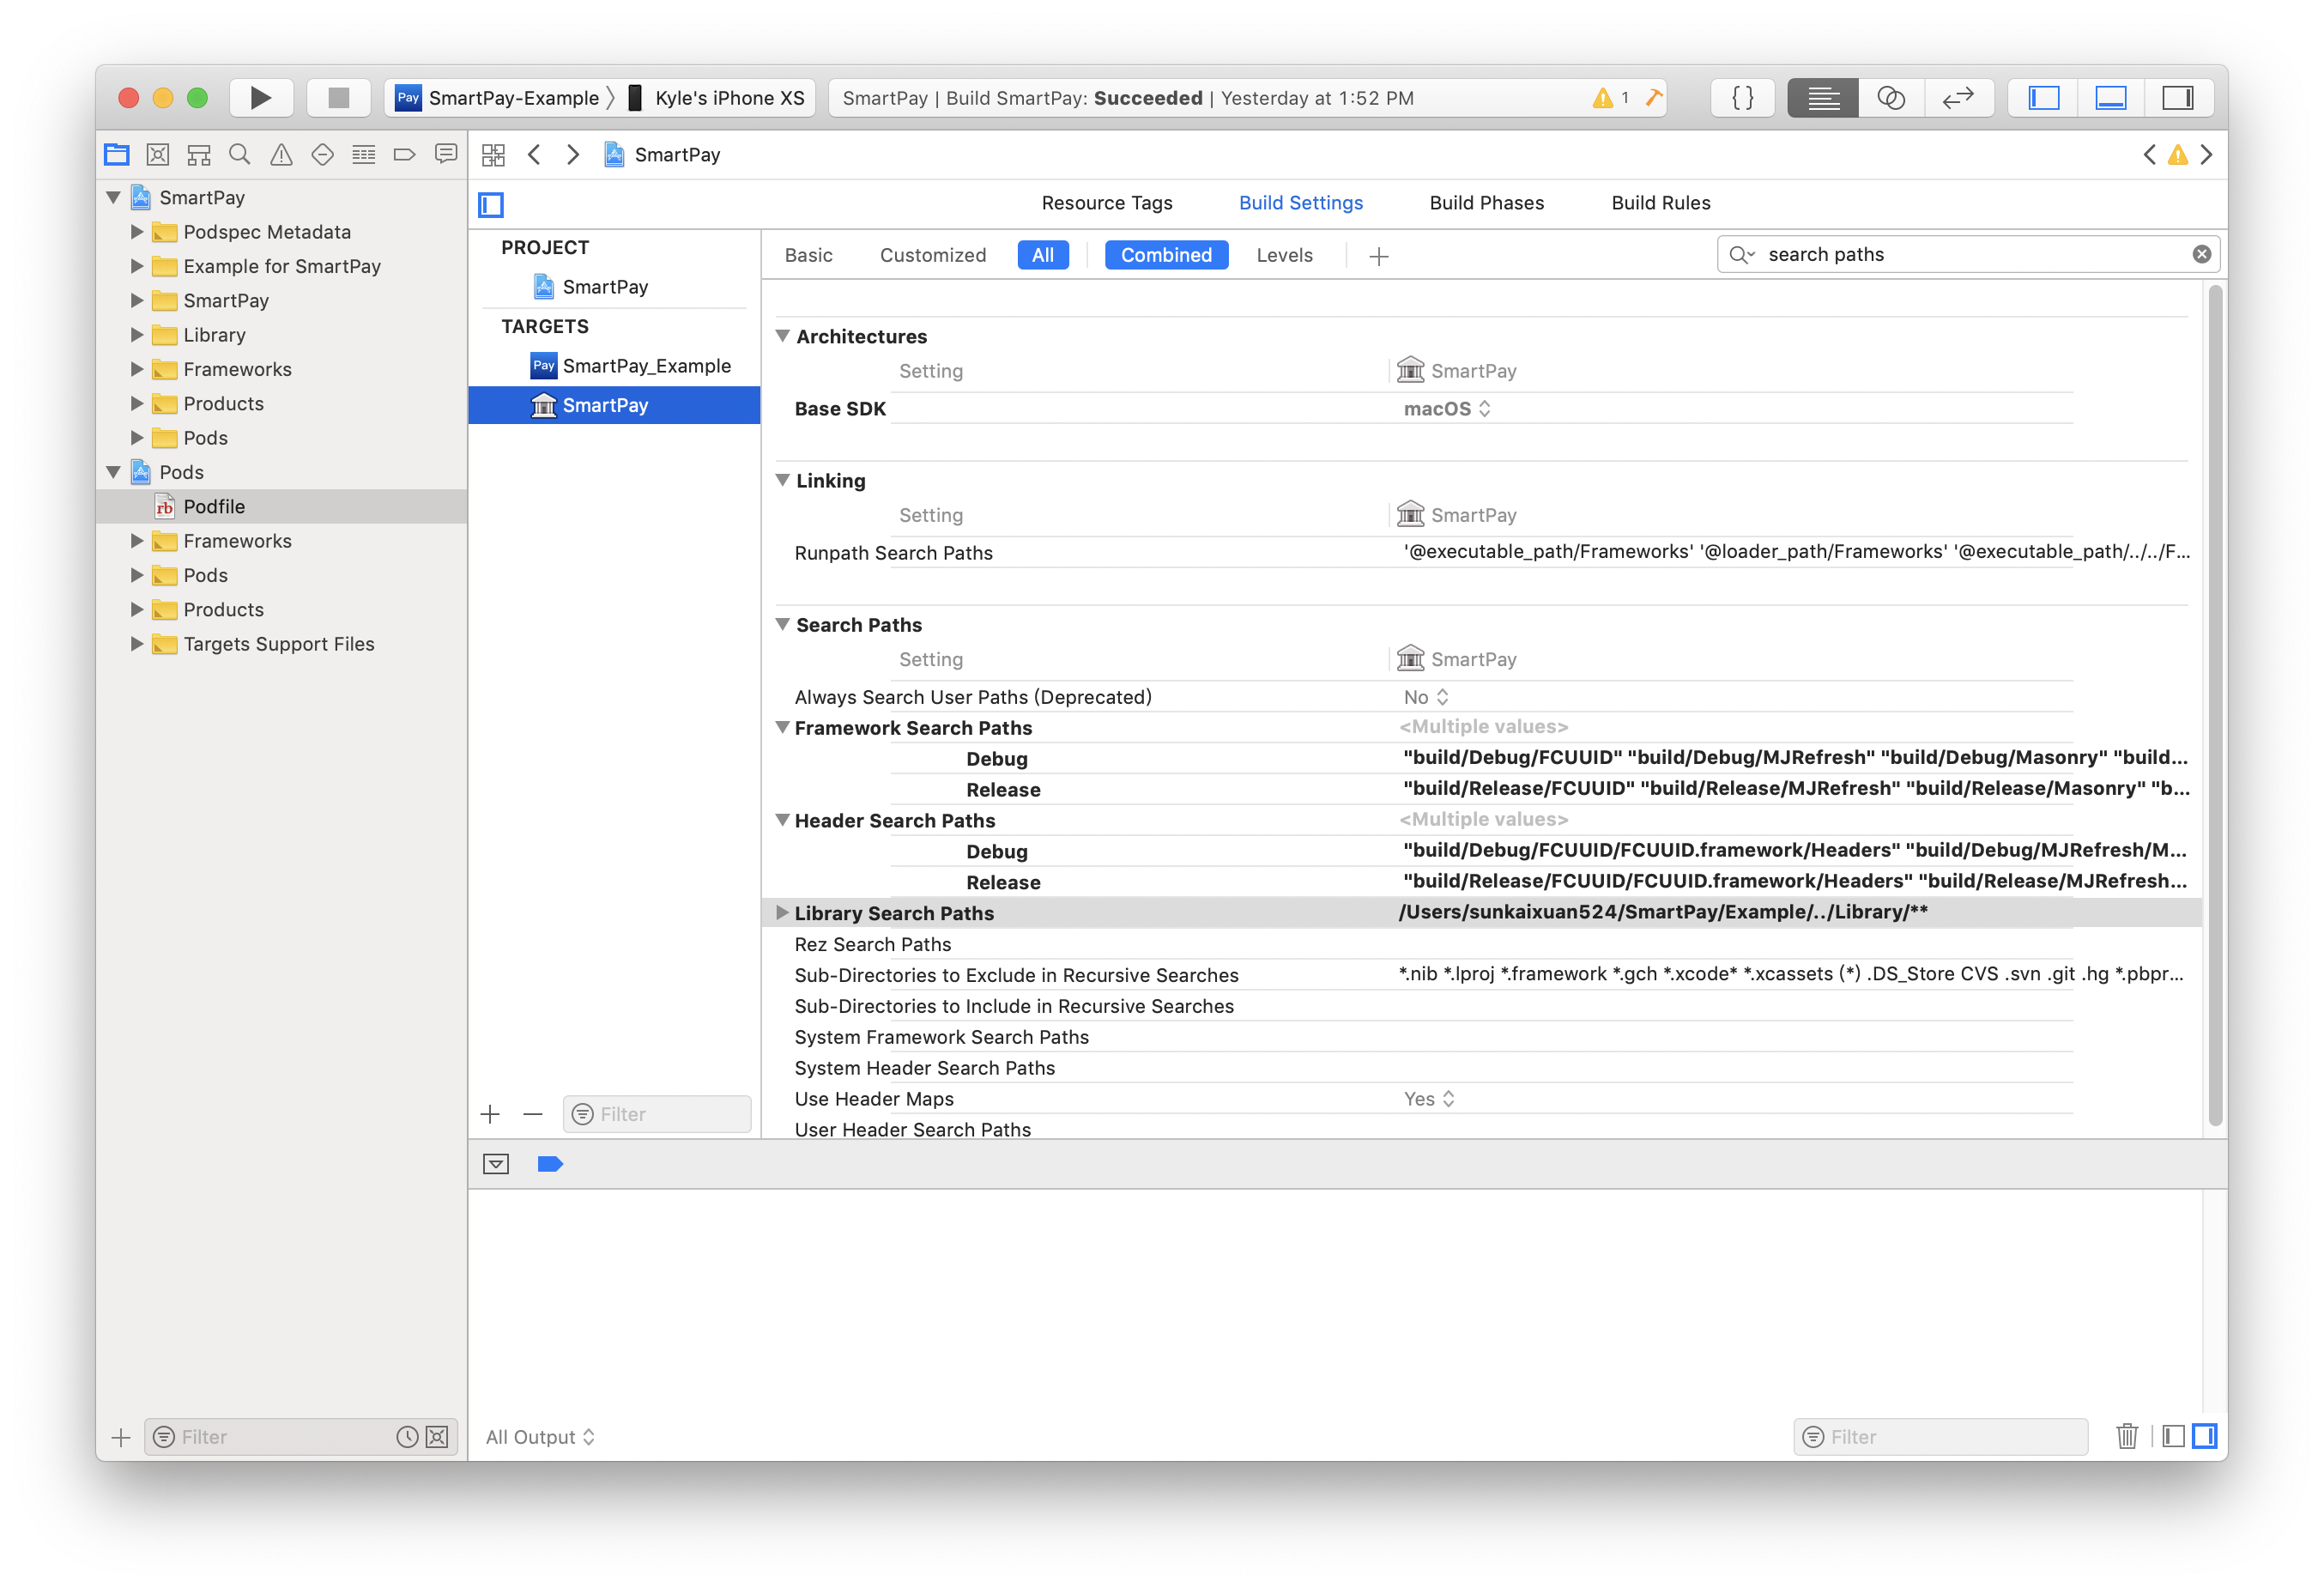Stop the running task
The width and height of the screenshot is (2324, 1588).
point(339,98)
